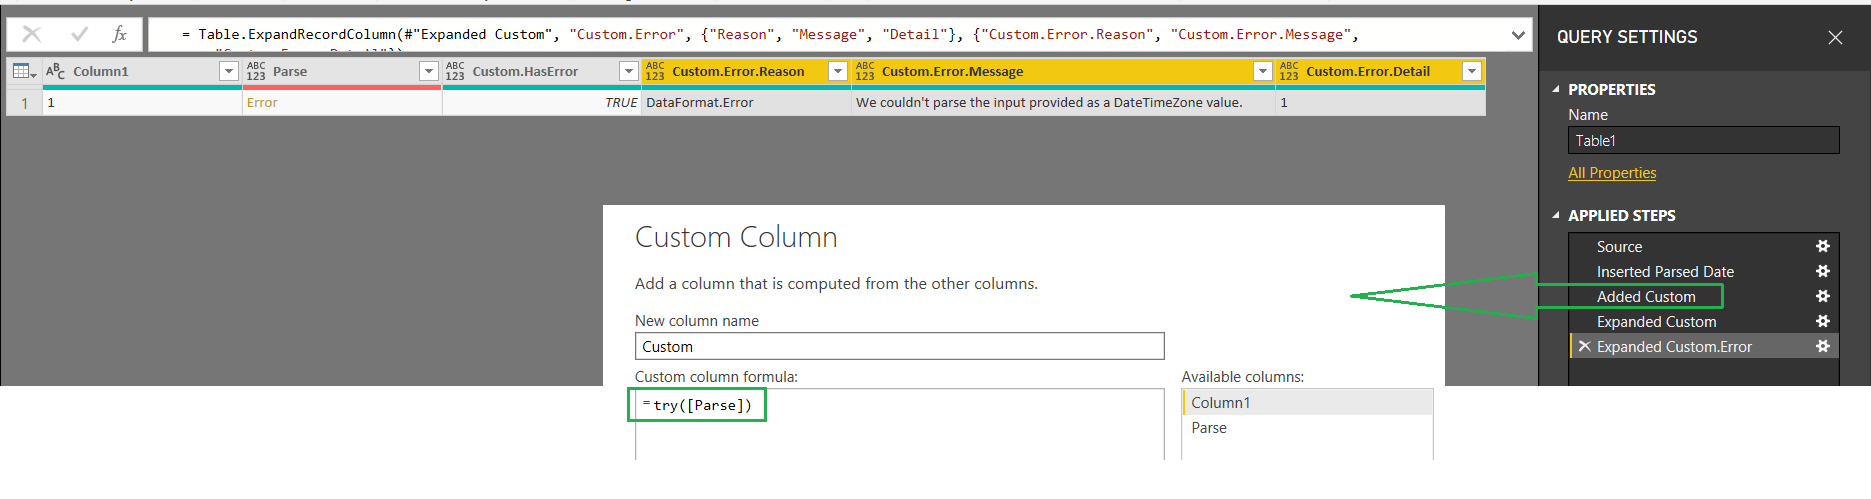Screen dimensions: 1871x499
Task: Open the Column1 filter dropdown
Action: (x=229, y=71)
